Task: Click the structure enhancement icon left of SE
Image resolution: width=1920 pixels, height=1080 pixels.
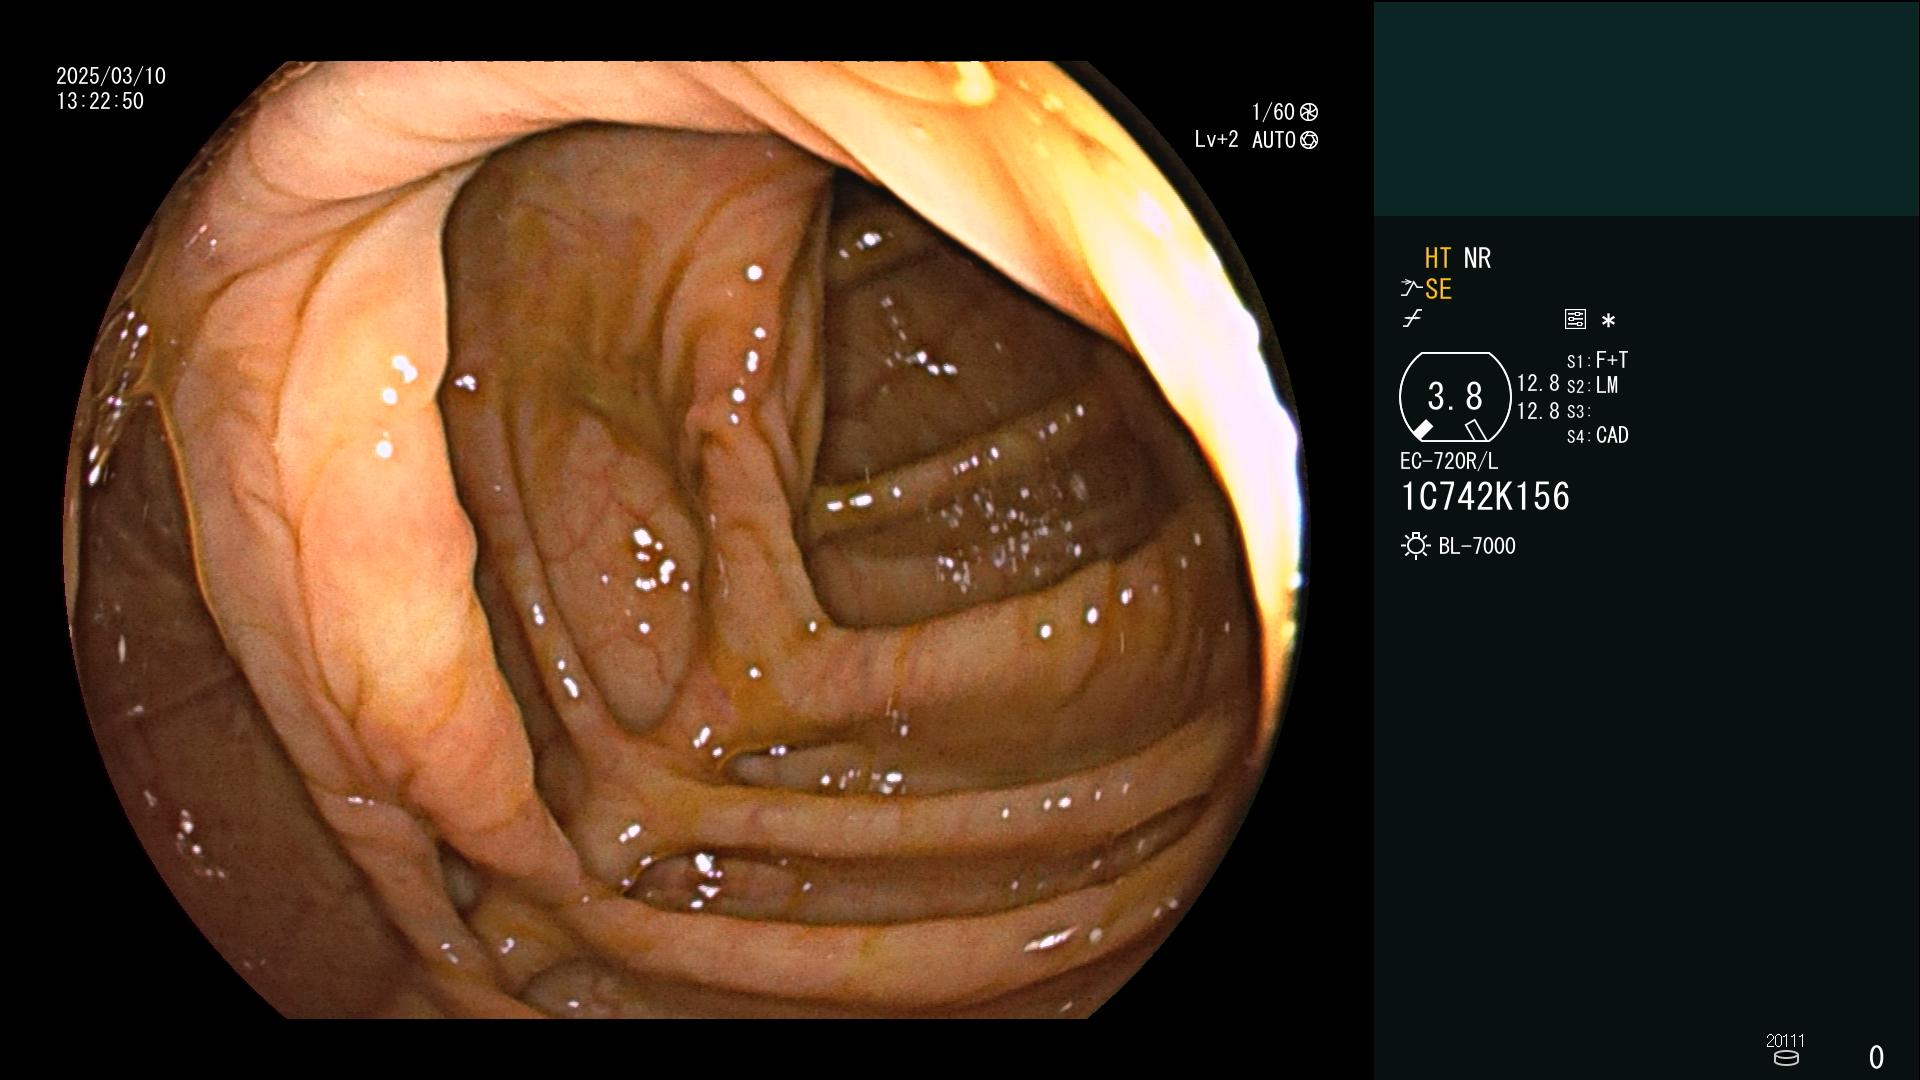Action: pos(1411,289)
